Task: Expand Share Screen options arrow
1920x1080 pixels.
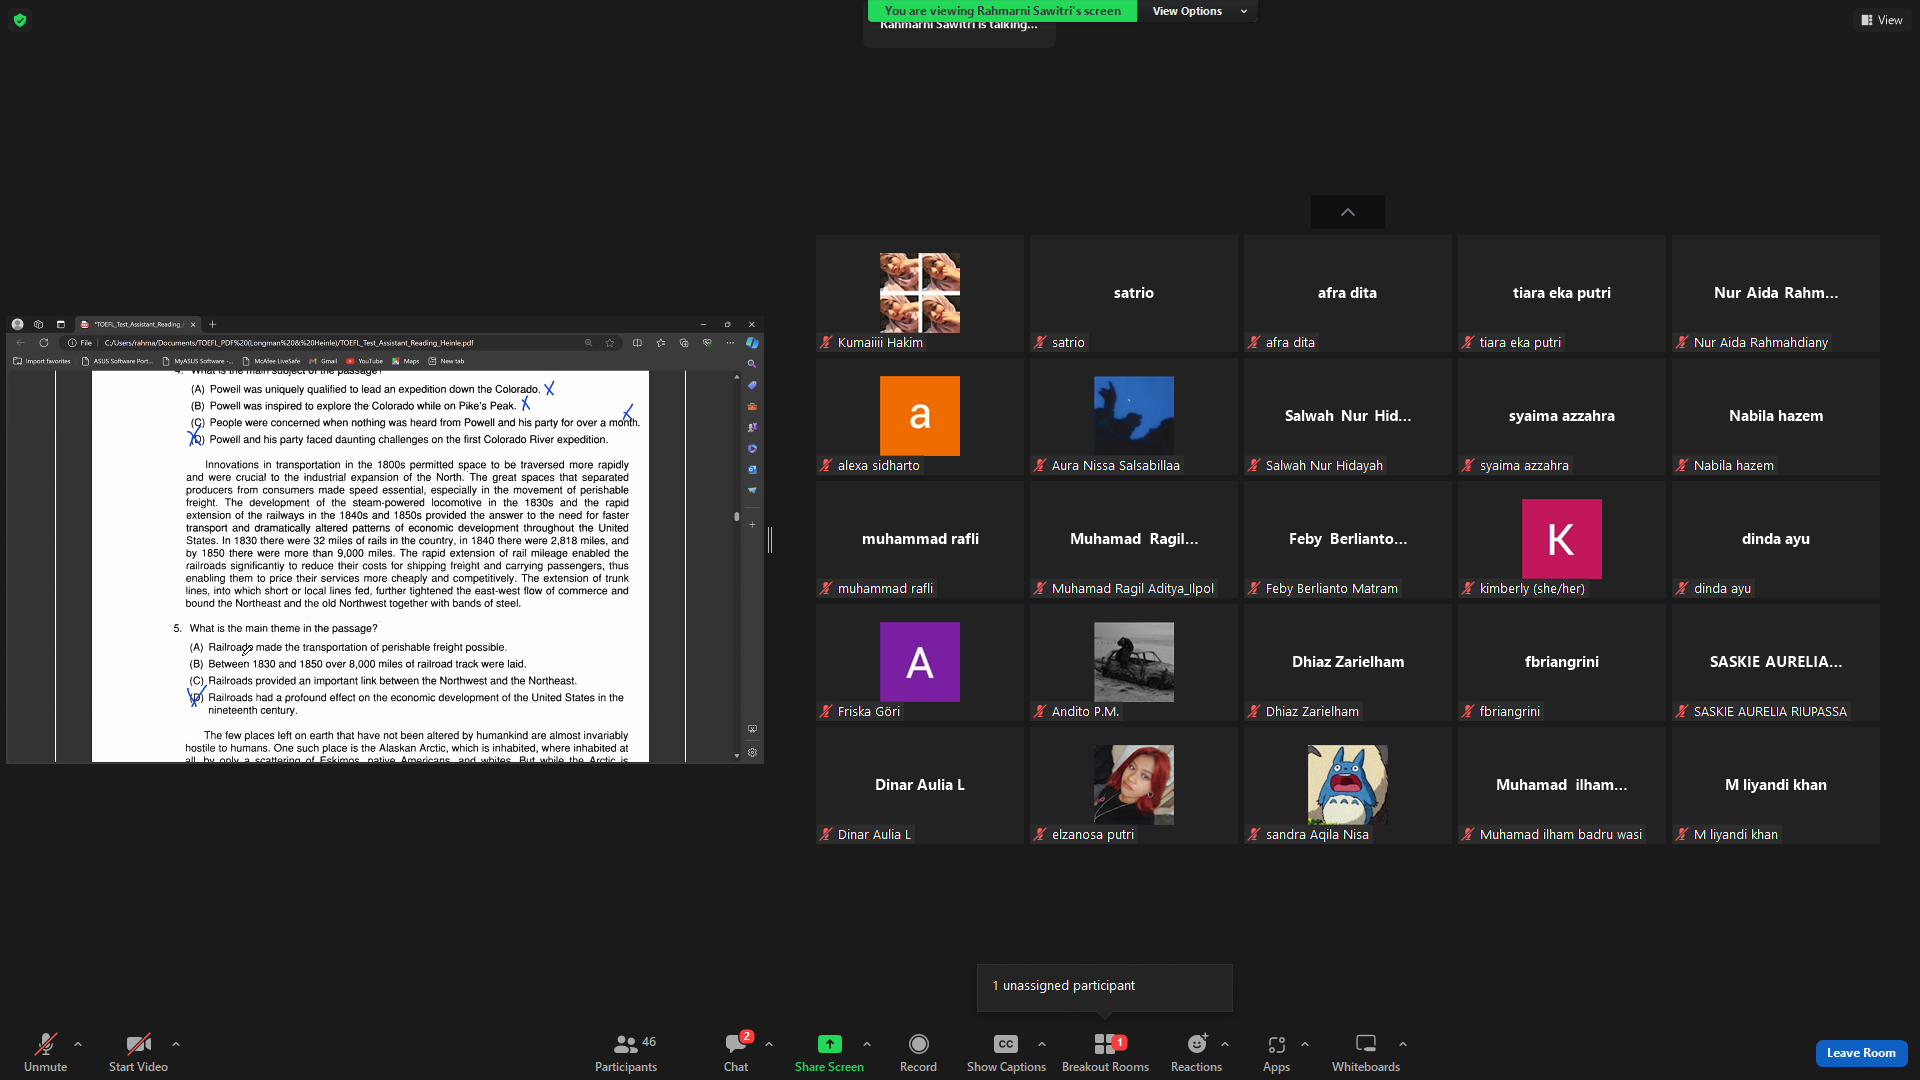Action: point(867,1044)
